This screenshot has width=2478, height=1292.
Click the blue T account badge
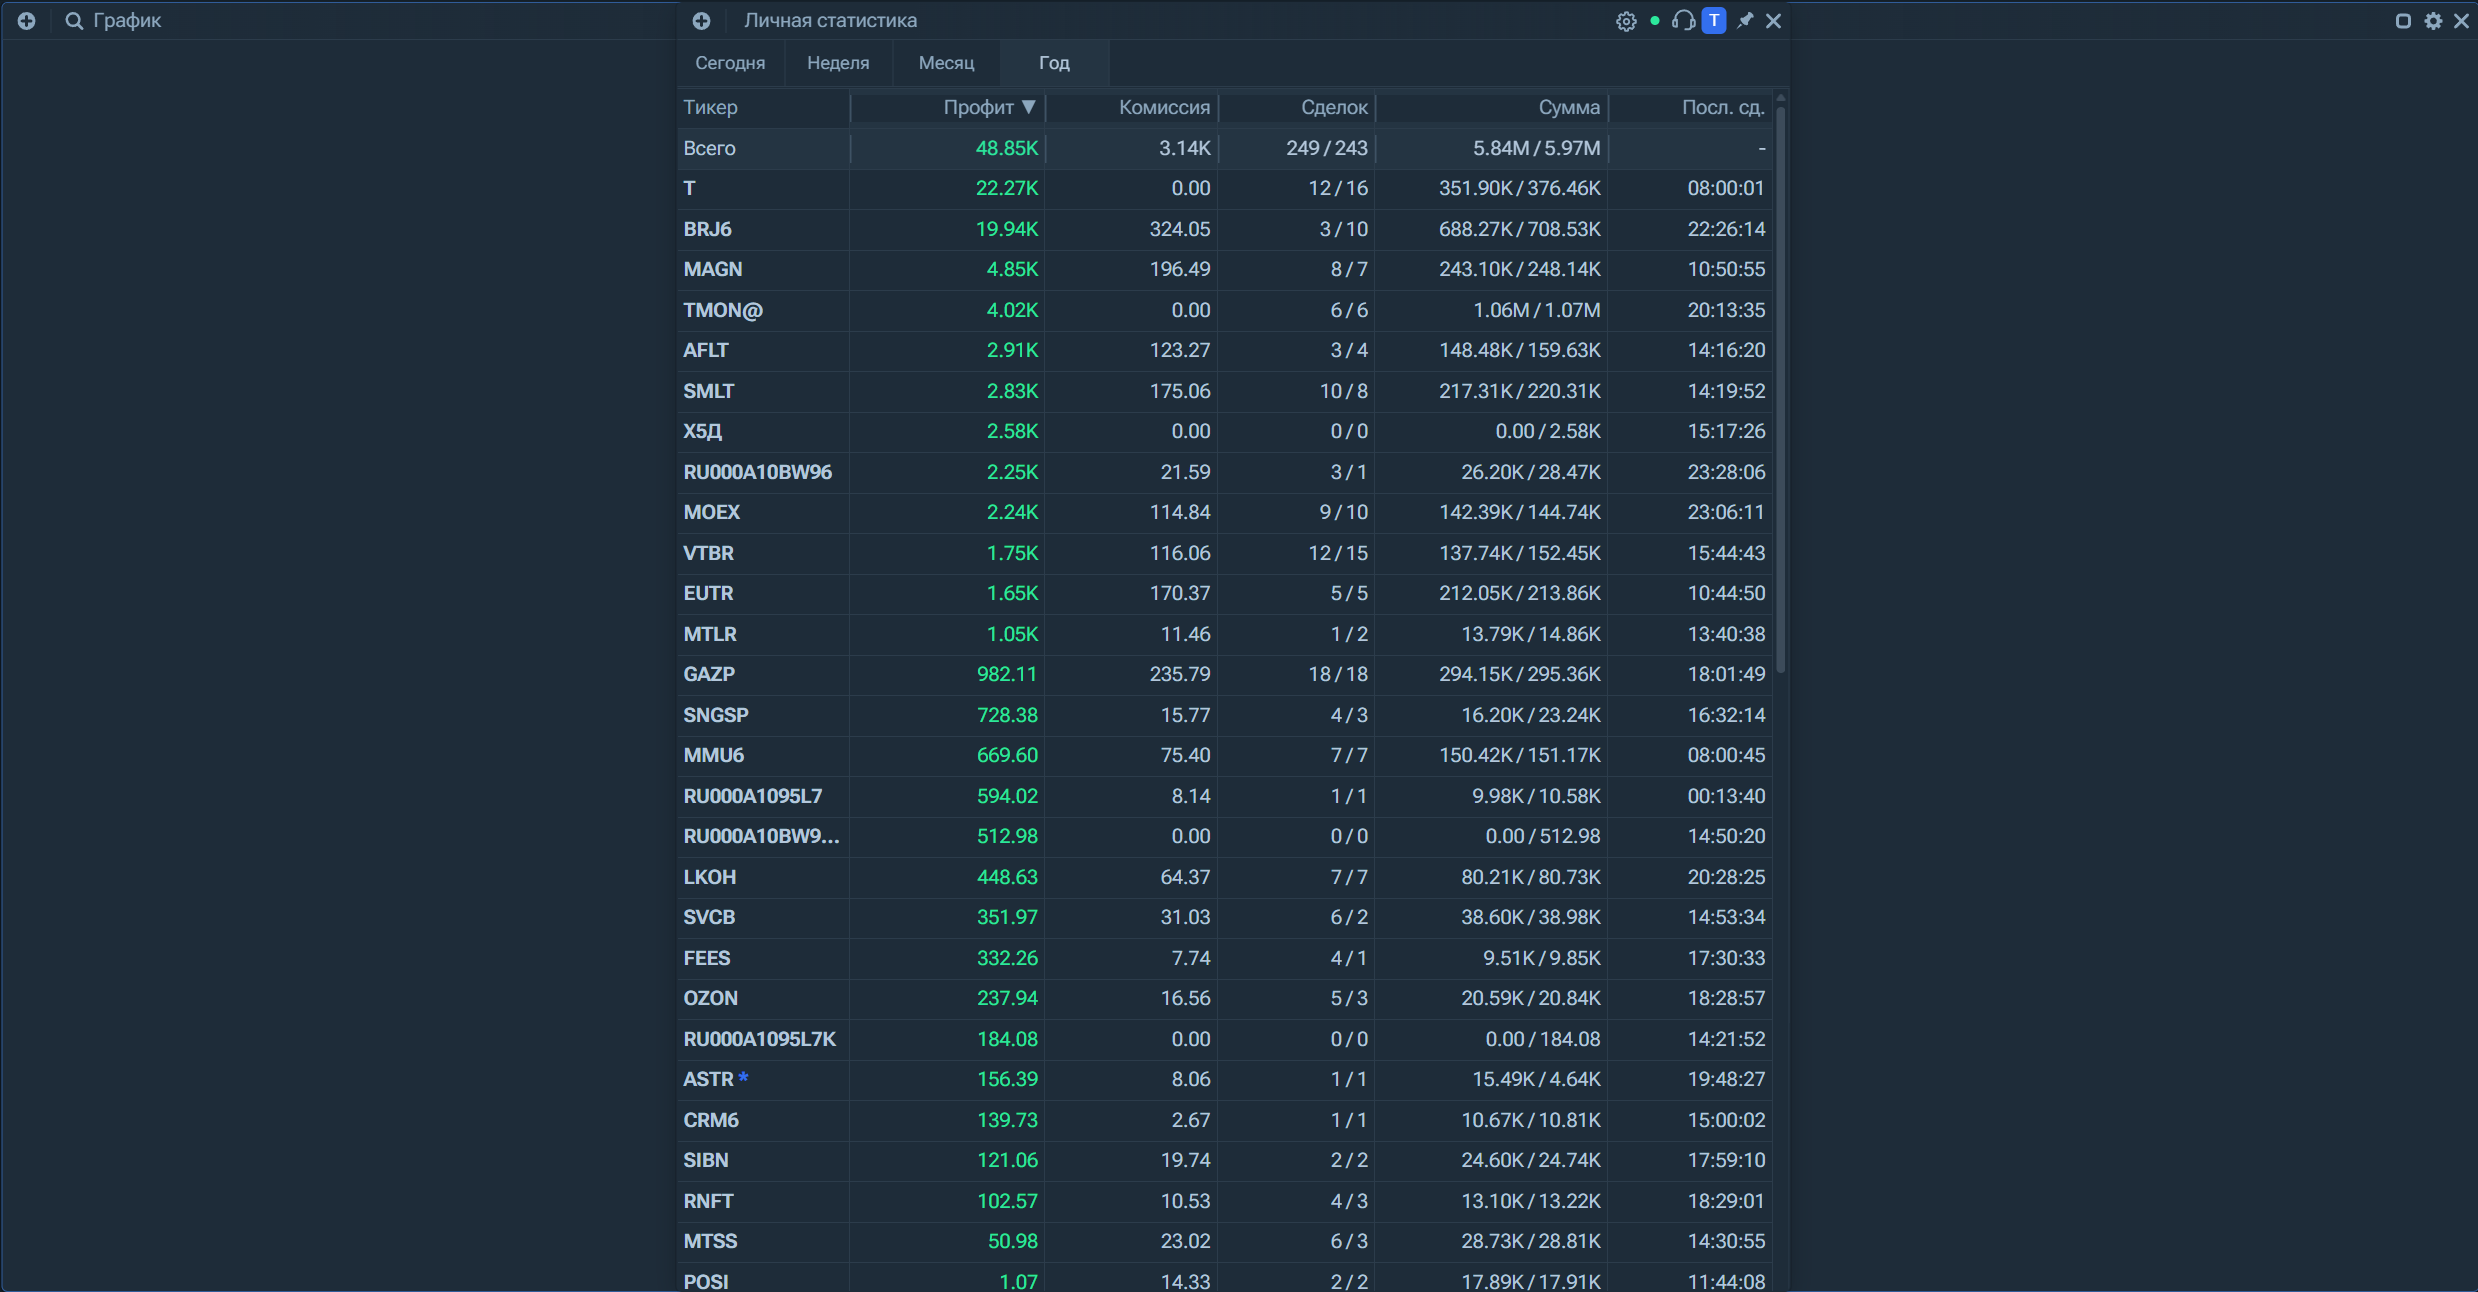[1714, 20]
